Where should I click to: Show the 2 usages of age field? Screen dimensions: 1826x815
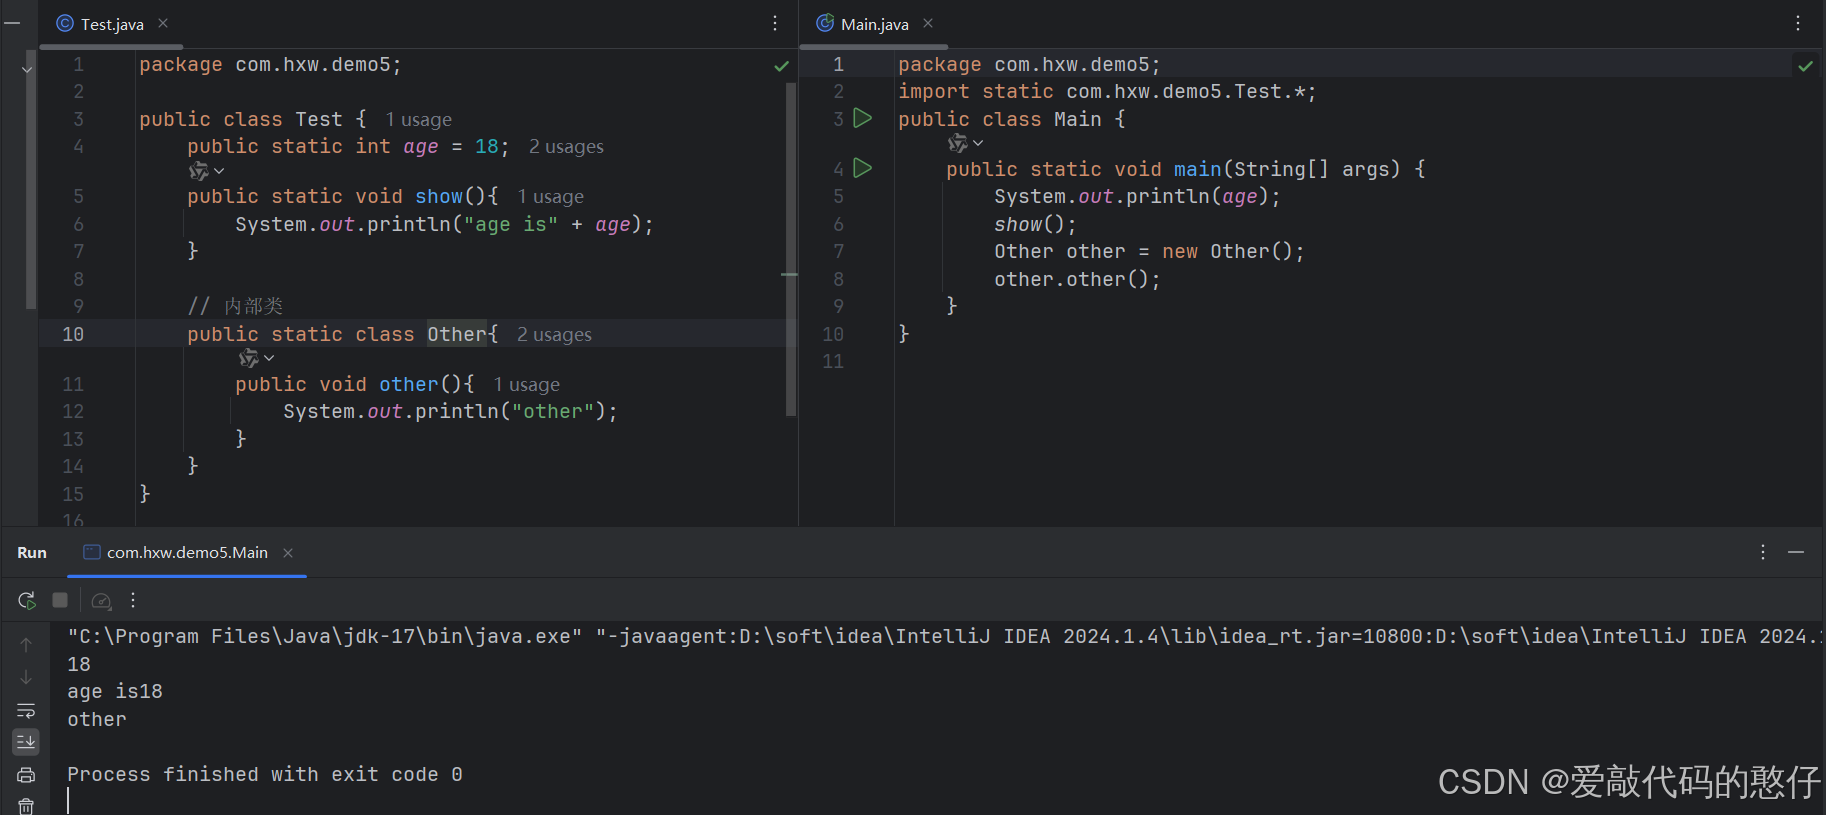coord(566,147)
